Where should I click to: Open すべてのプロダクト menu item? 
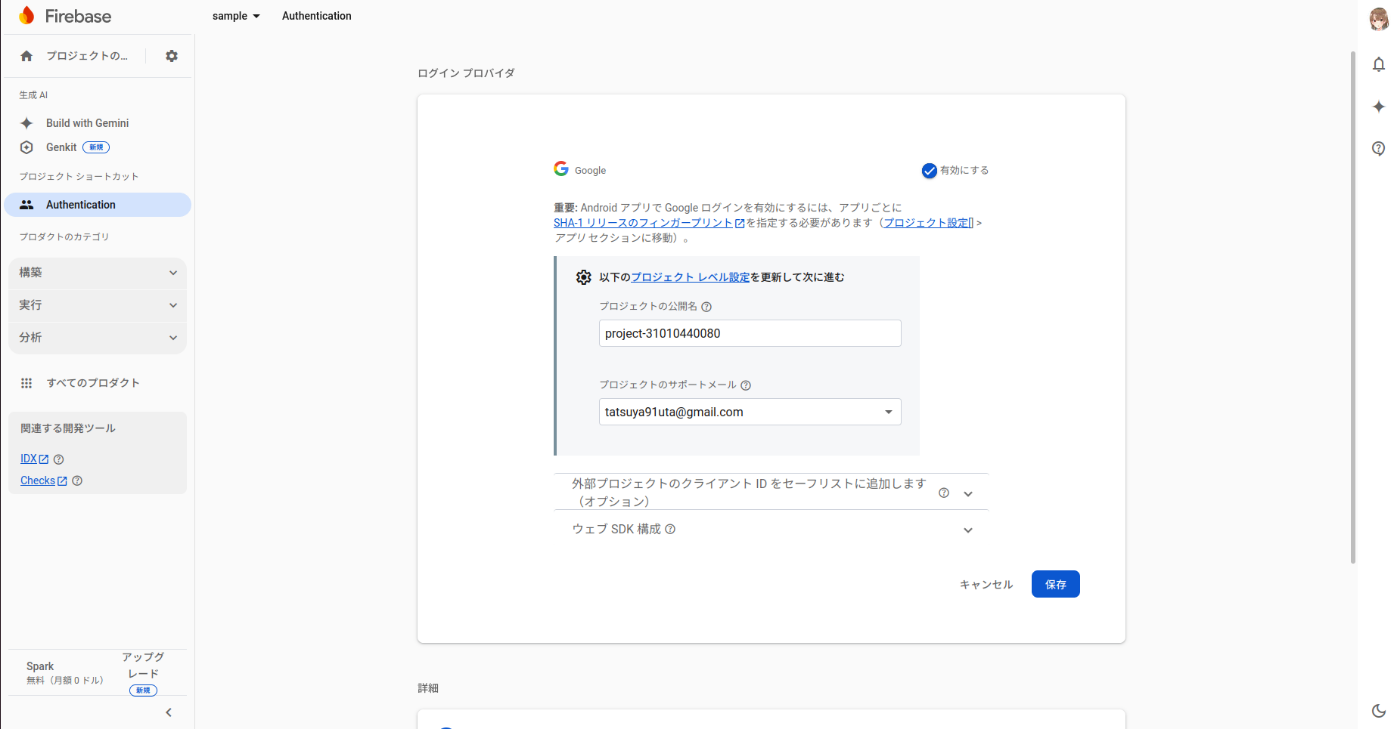click(93, 383)
